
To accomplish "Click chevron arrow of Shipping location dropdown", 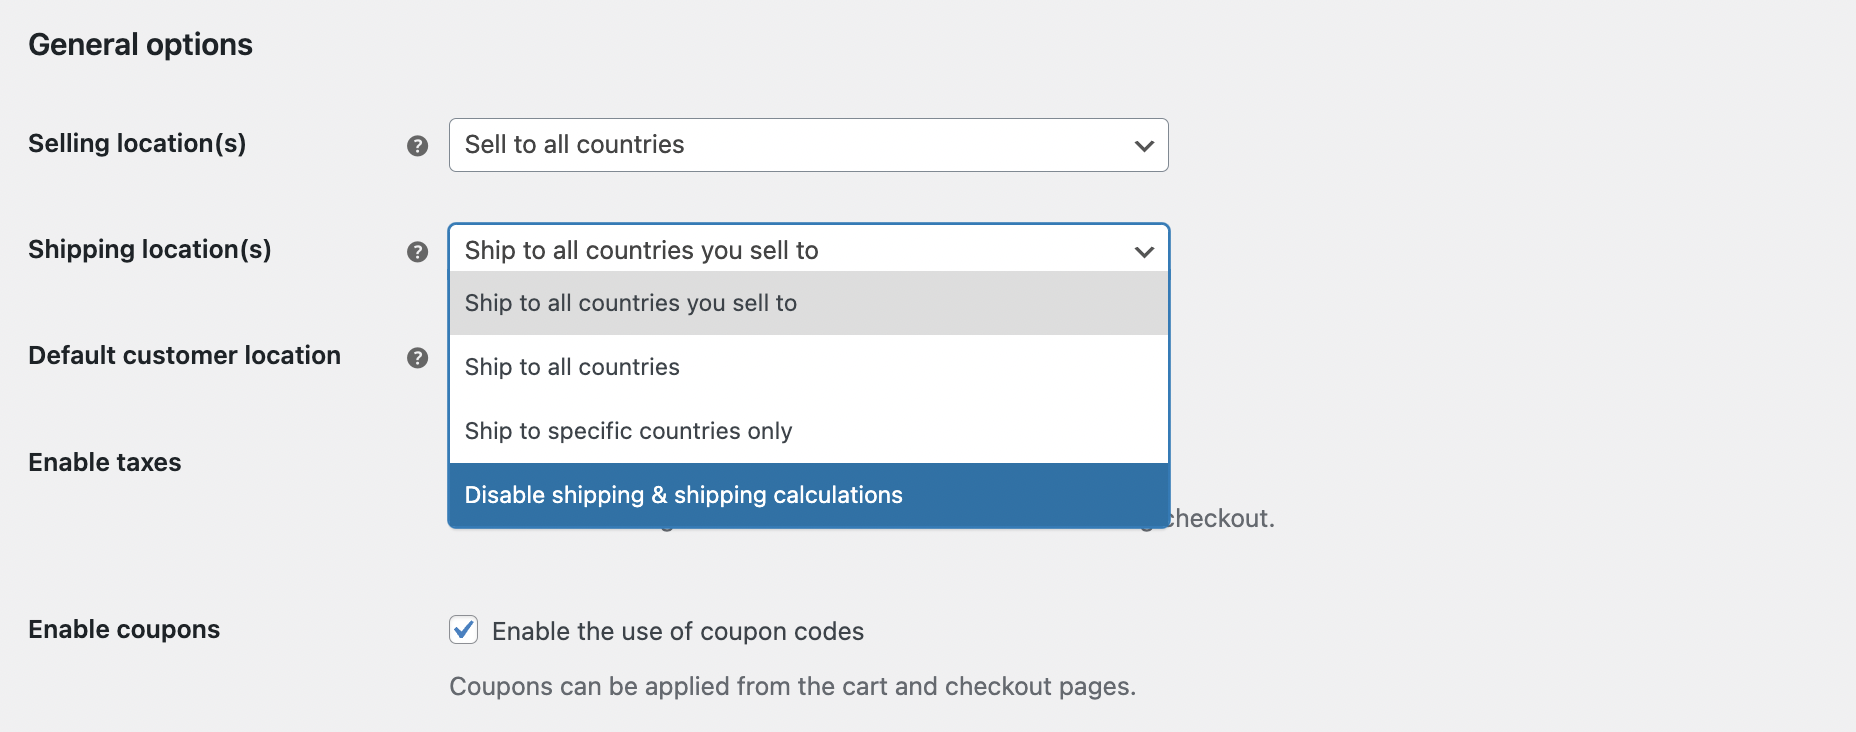I will [1144, 252].
